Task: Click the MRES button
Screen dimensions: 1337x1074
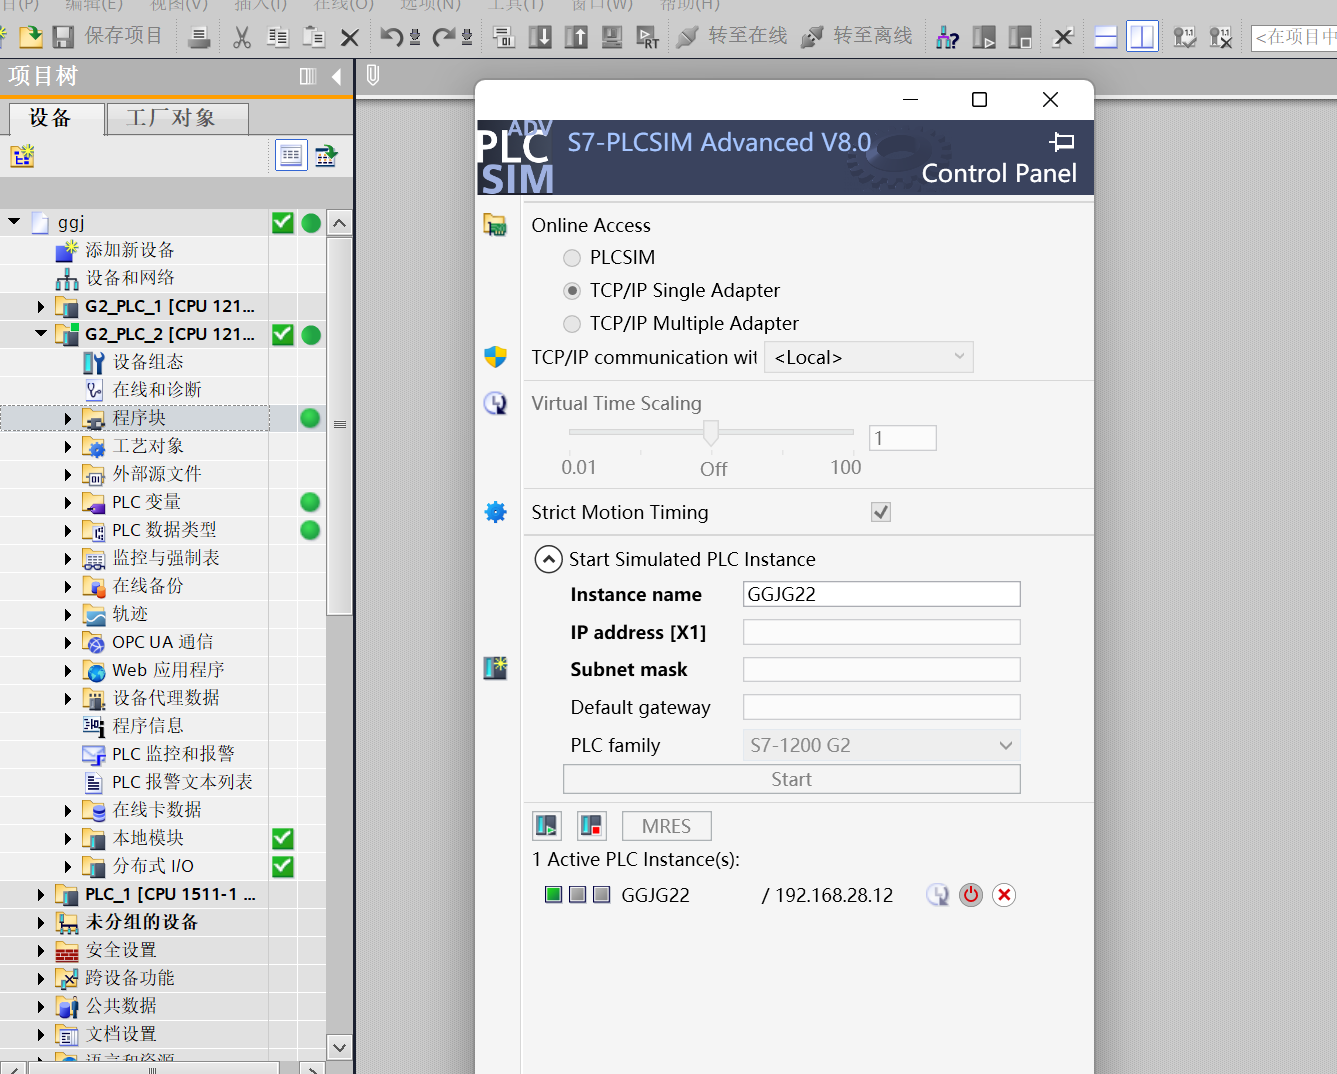Action: [x=667, y=826]
